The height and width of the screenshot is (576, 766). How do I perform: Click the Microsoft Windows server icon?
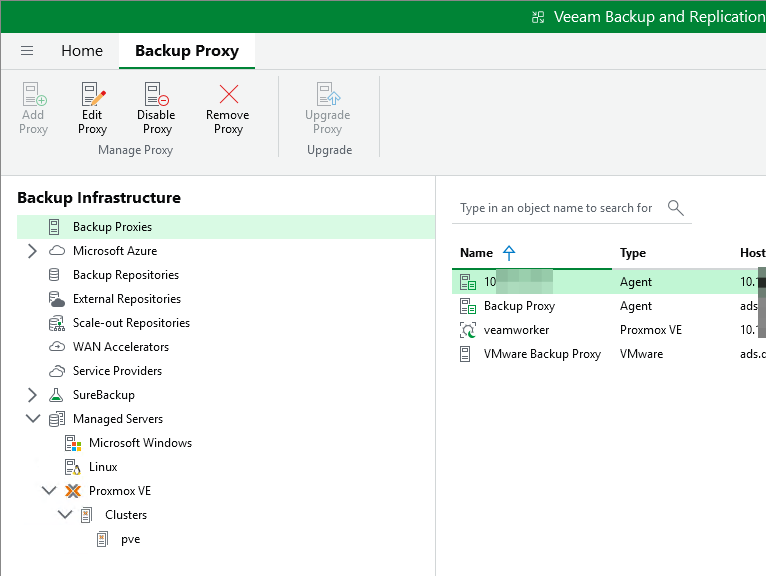[x=73, y=443]
